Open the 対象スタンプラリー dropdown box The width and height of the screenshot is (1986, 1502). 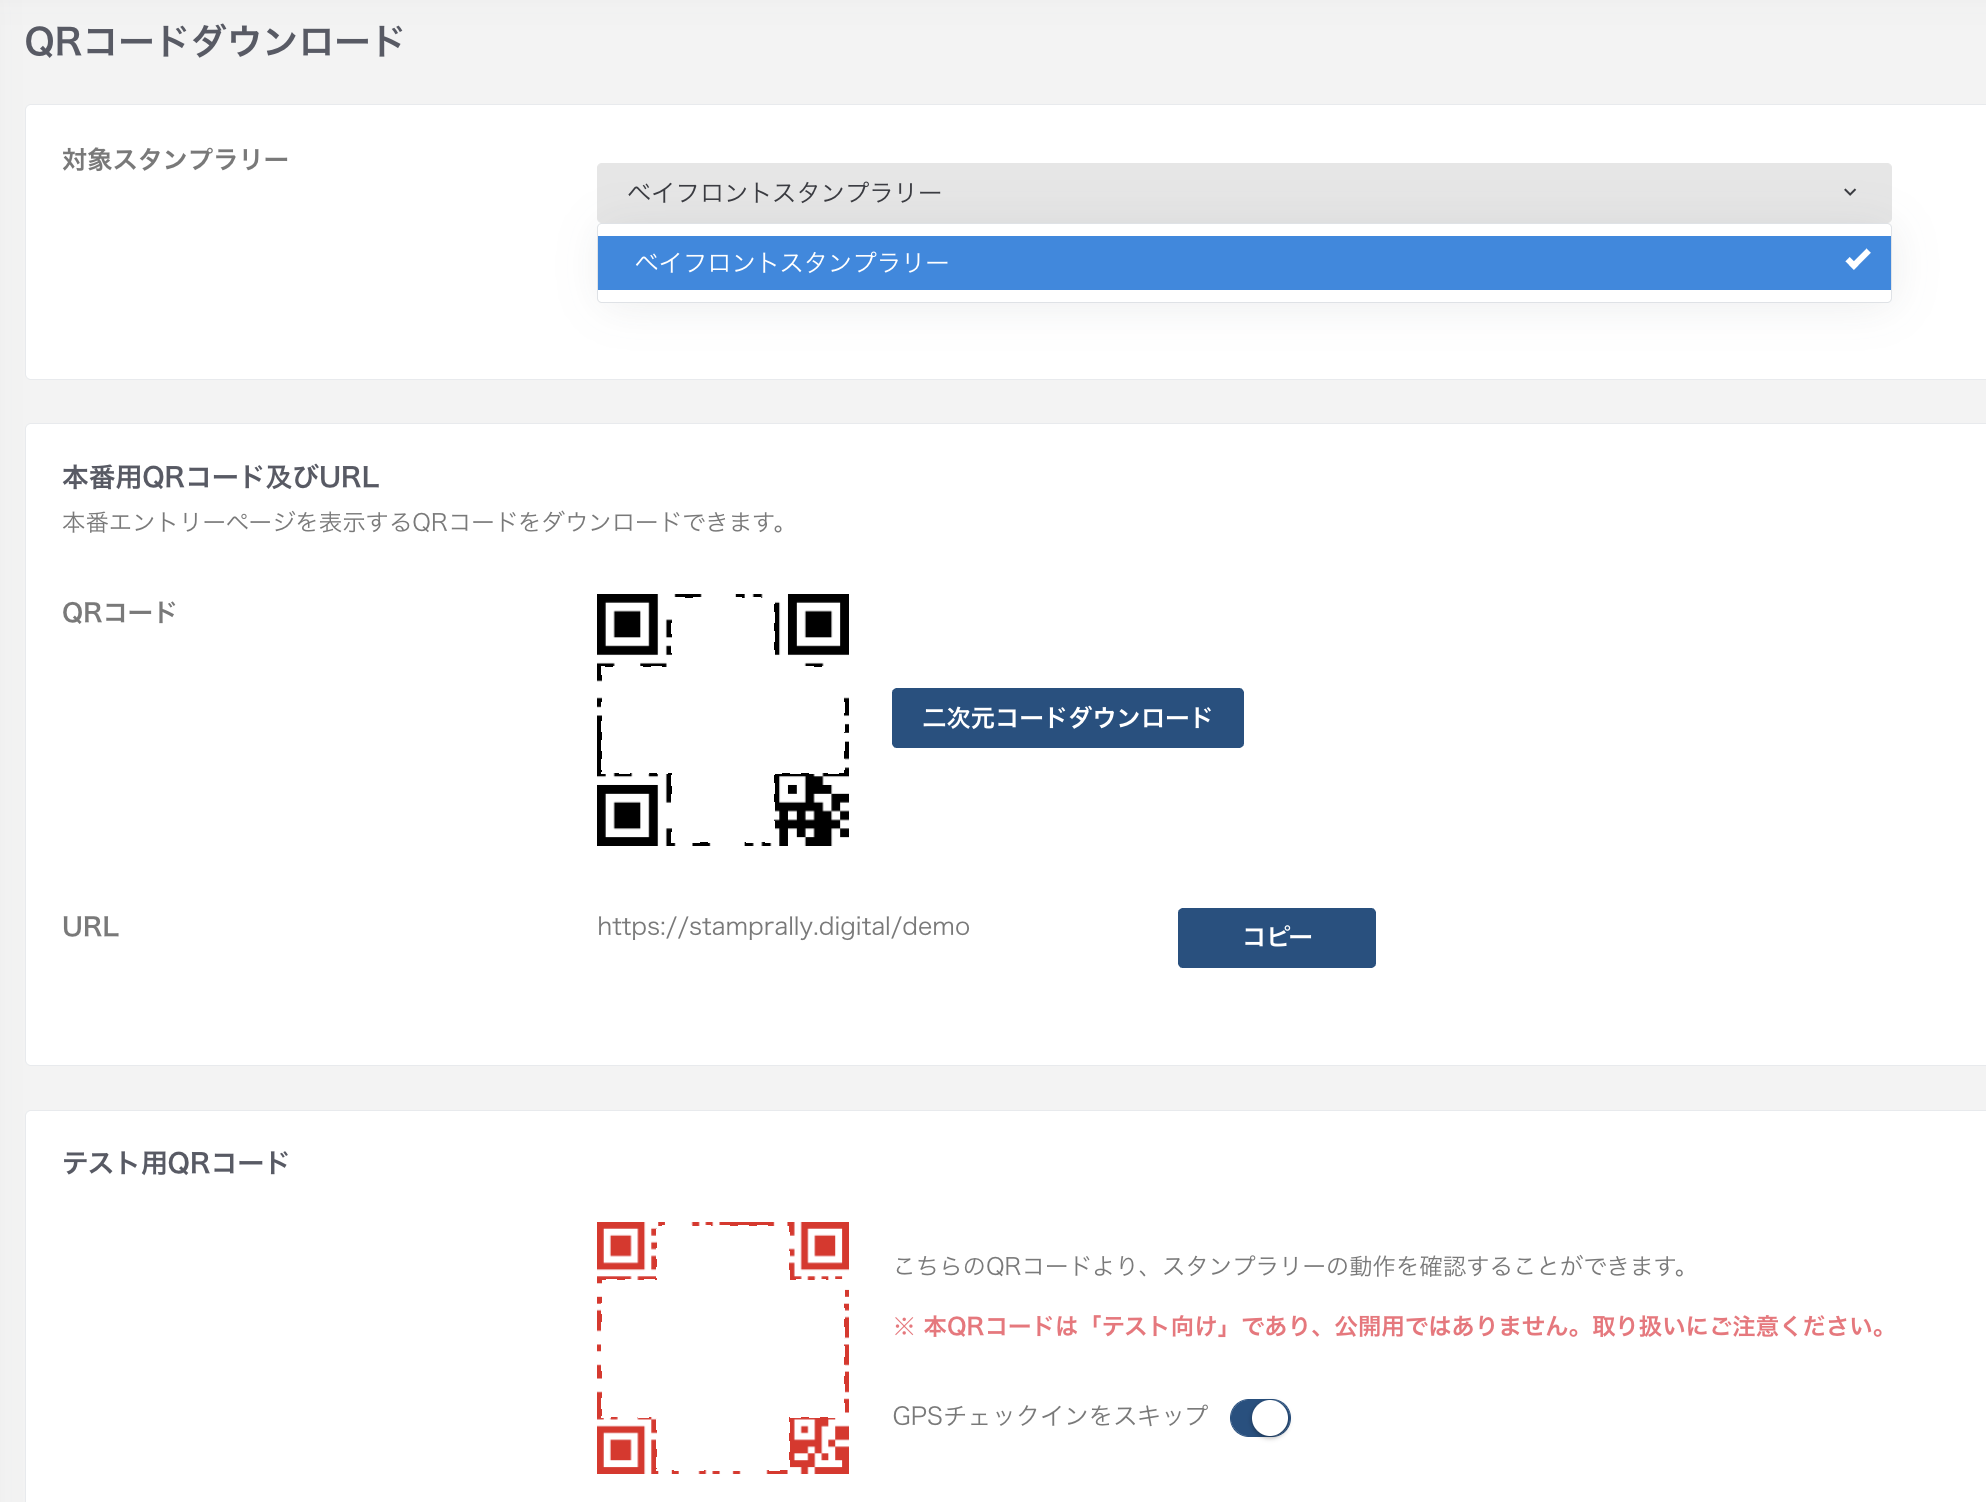1244,192
